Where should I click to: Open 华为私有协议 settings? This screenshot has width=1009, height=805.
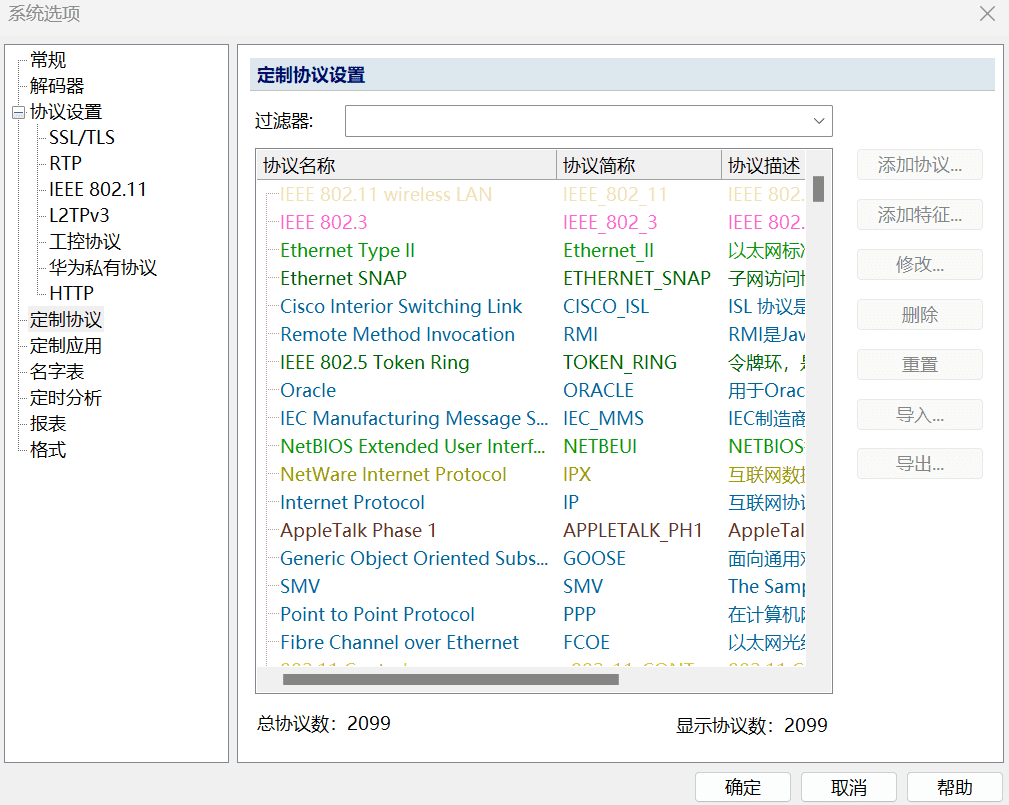[x=103, y=268]
